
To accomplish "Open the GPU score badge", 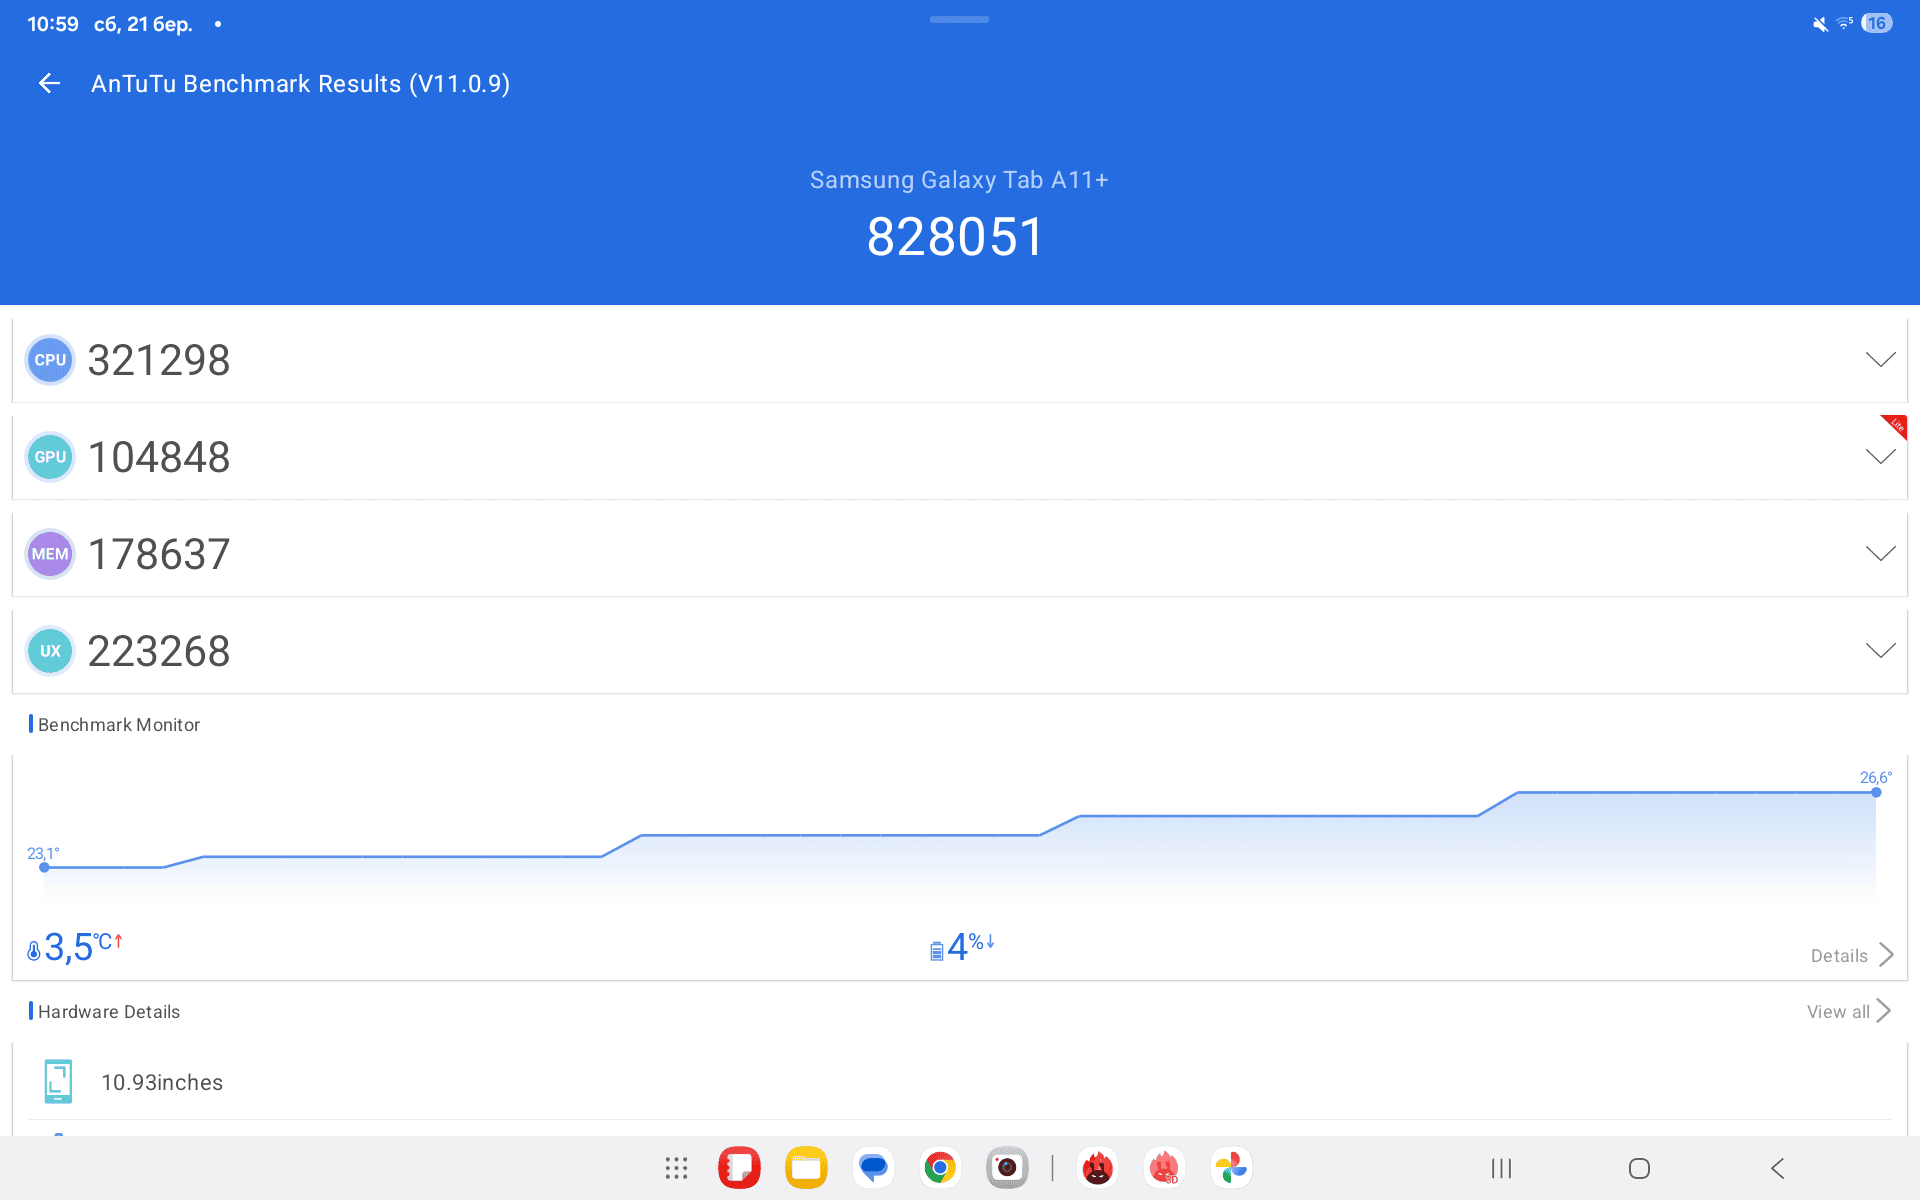I will (50, 457).
